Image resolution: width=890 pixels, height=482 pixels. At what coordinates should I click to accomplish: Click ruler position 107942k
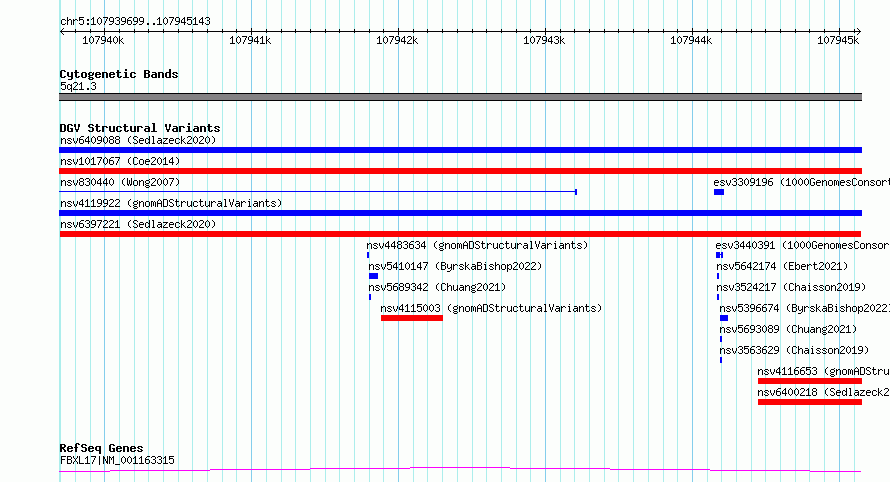(x=397, y=40)
